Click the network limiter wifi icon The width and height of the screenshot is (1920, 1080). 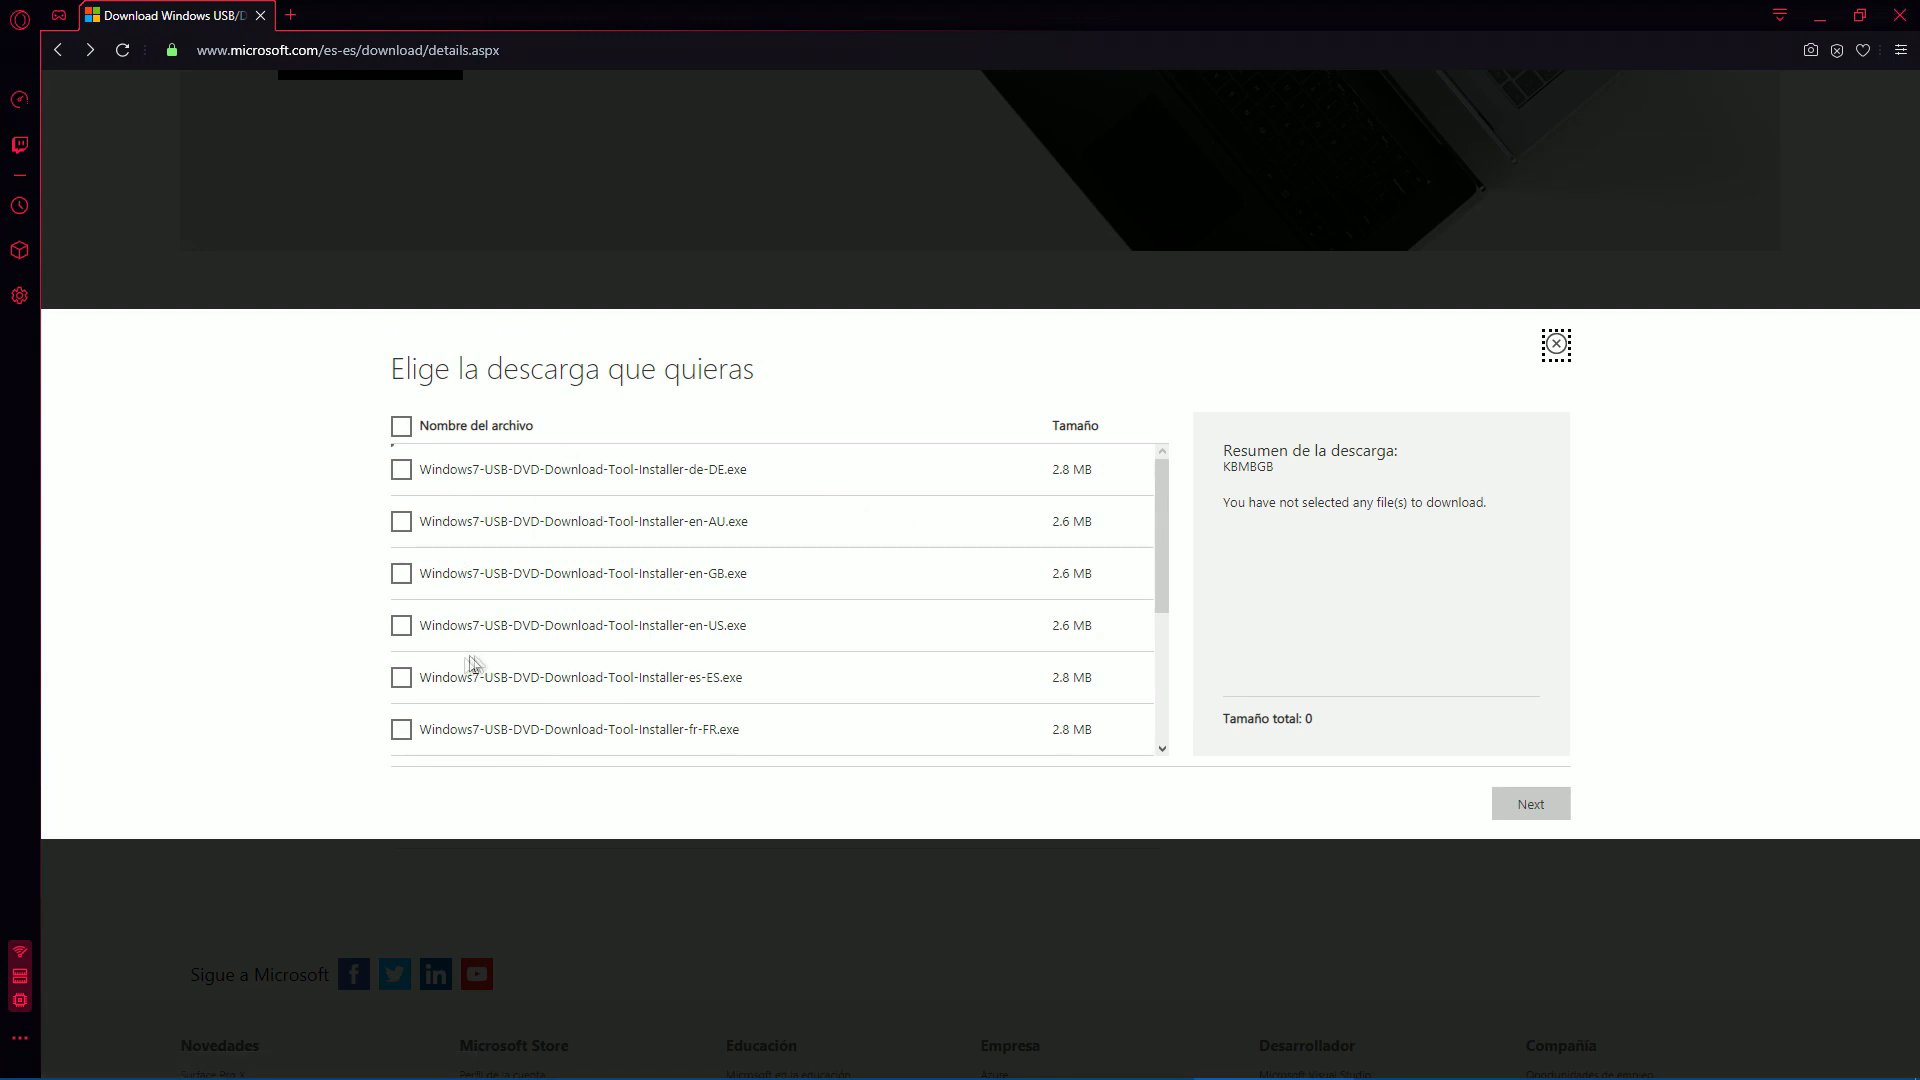click(x=20, y=952)
